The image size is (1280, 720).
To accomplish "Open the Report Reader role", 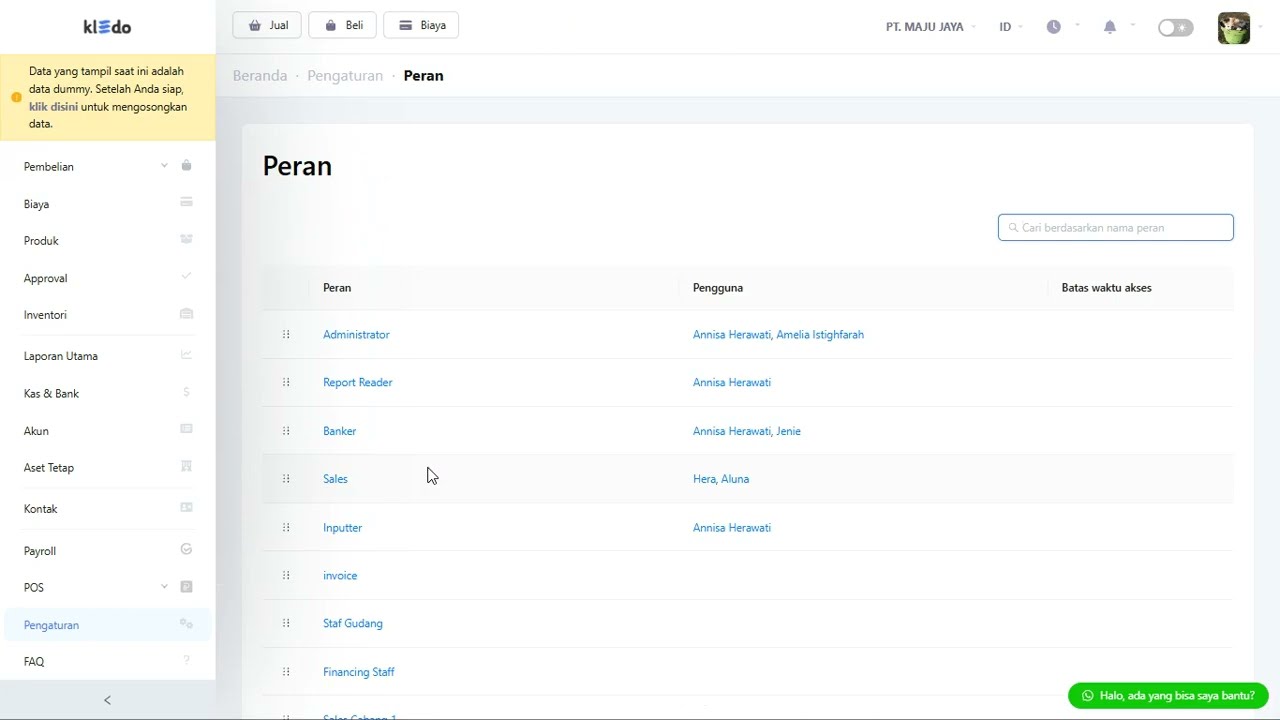I will (x=357, y=382).
